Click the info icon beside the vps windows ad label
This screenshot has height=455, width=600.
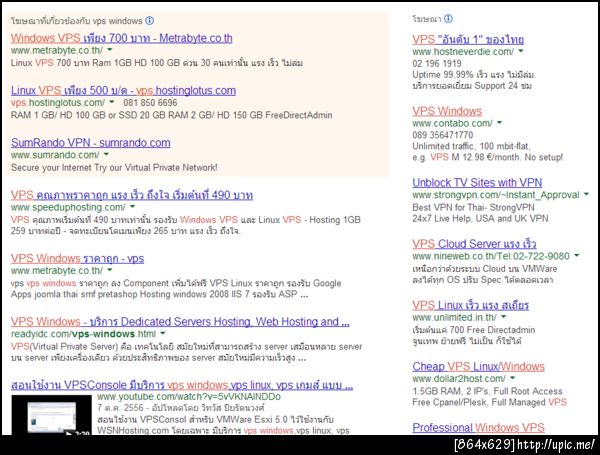(150, 21)
